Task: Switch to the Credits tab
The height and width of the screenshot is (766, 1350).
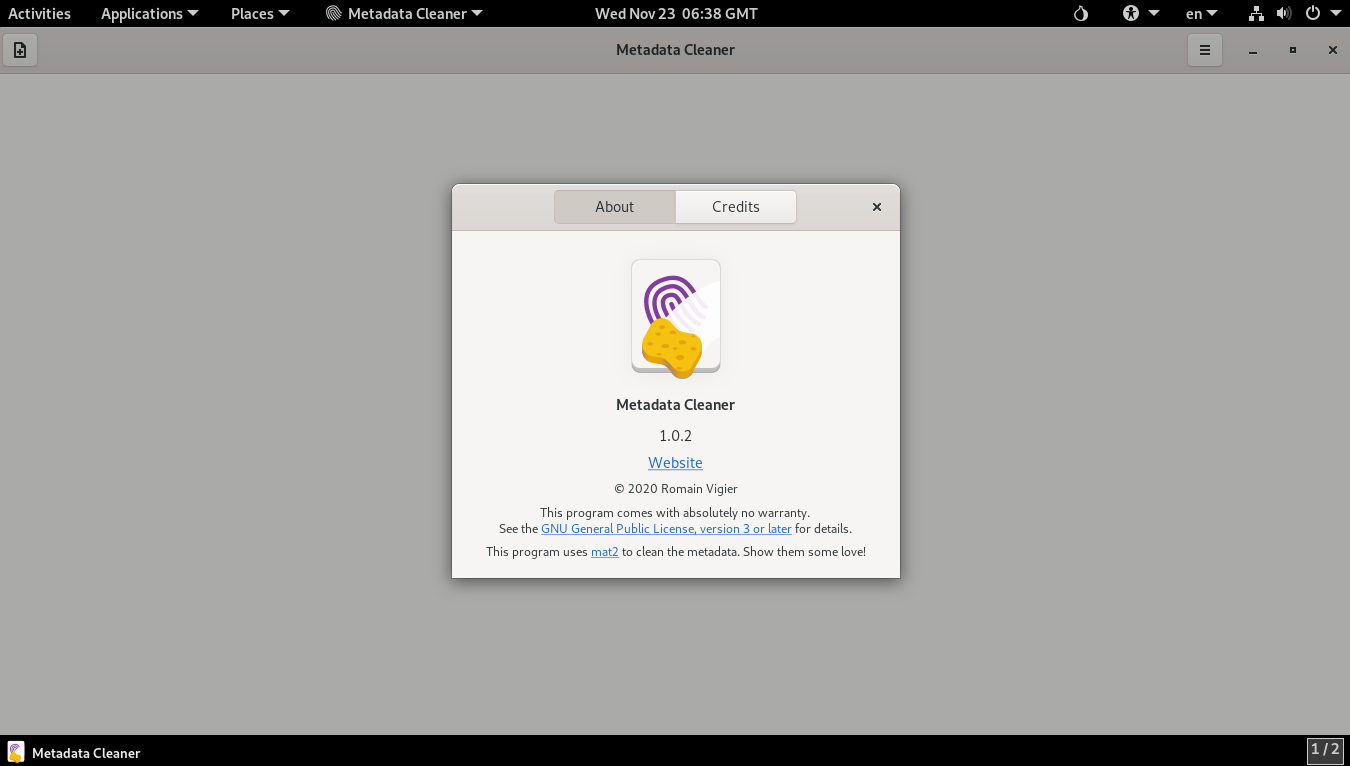Action: pos(735,206)
